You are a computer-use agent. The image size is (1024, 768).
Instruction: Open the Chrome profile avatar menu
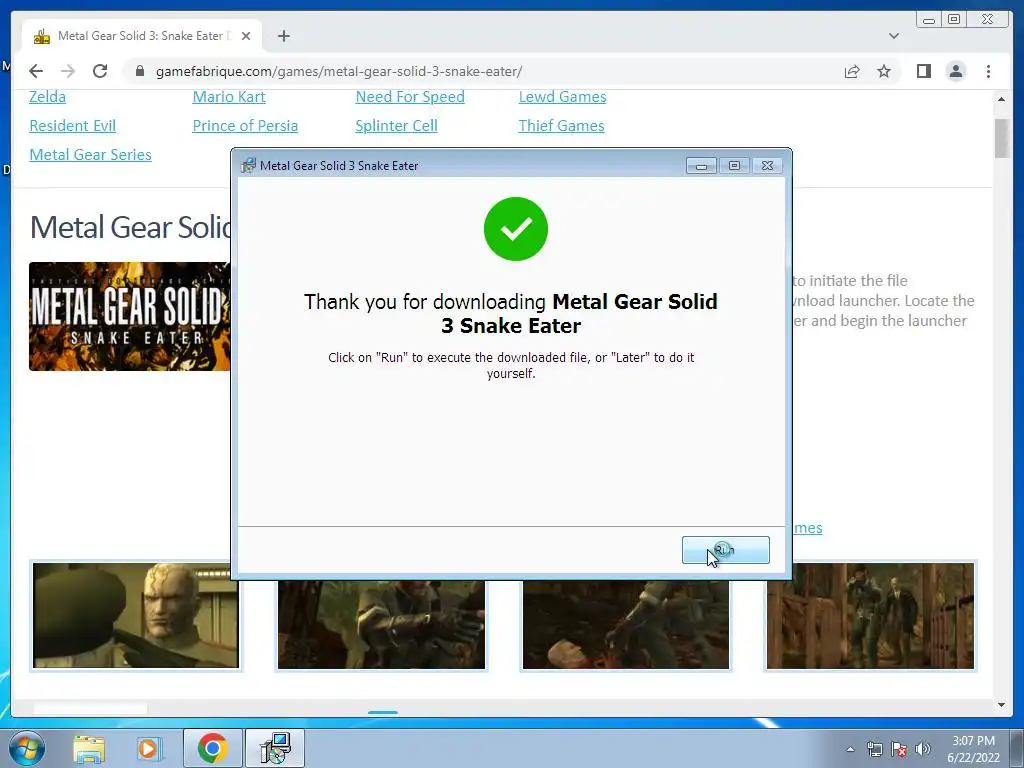(x=955, y=71)
